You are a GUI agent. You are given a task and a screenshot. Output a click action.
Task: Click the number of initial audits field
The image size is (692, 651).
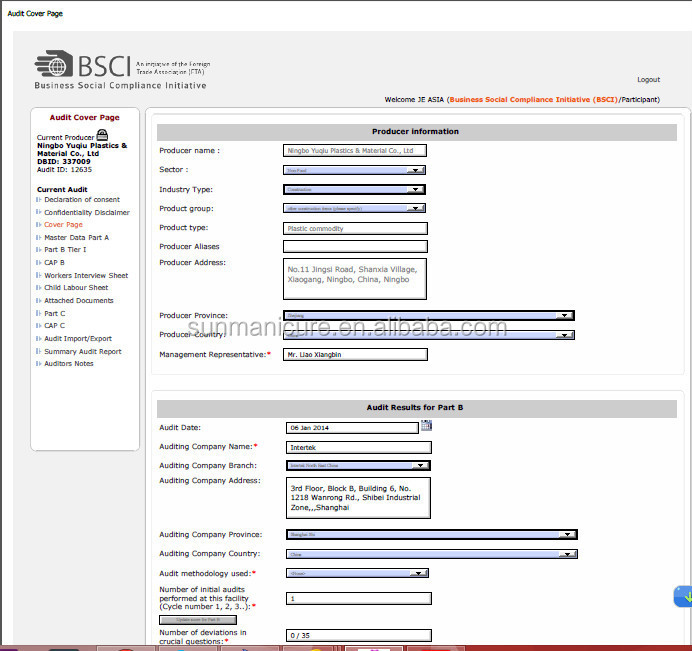tap(359, 598)
